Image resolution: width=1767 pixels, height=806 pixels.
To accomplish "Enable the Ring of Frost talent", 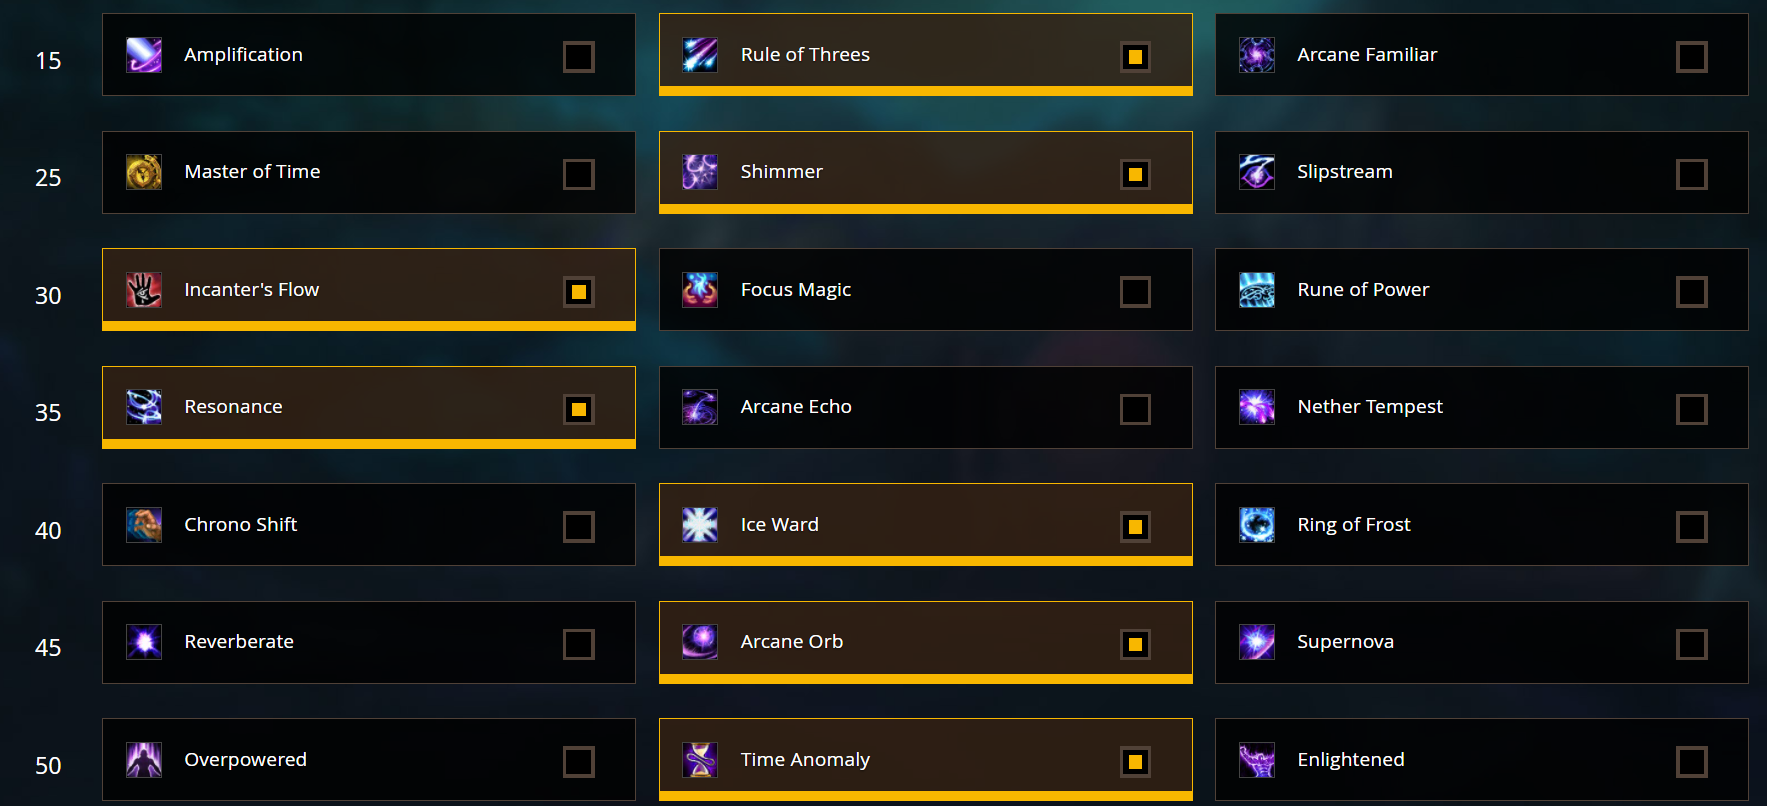I will (x=1692, y=526).
